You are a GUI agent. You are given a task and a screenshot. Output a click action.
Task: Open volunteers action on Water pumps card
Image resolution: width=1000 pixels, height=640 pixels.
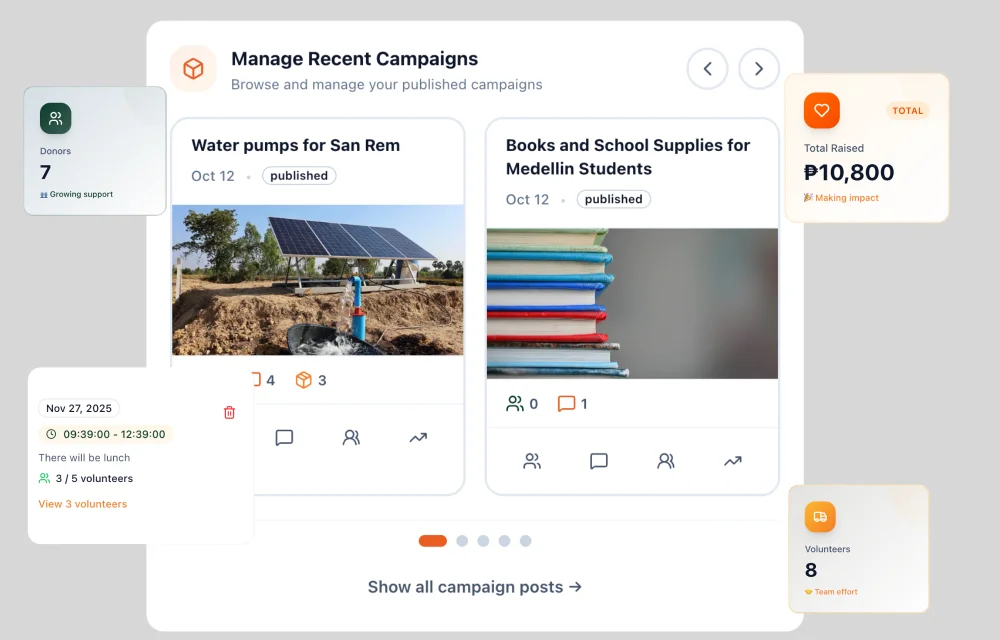[x=351, y=437]
